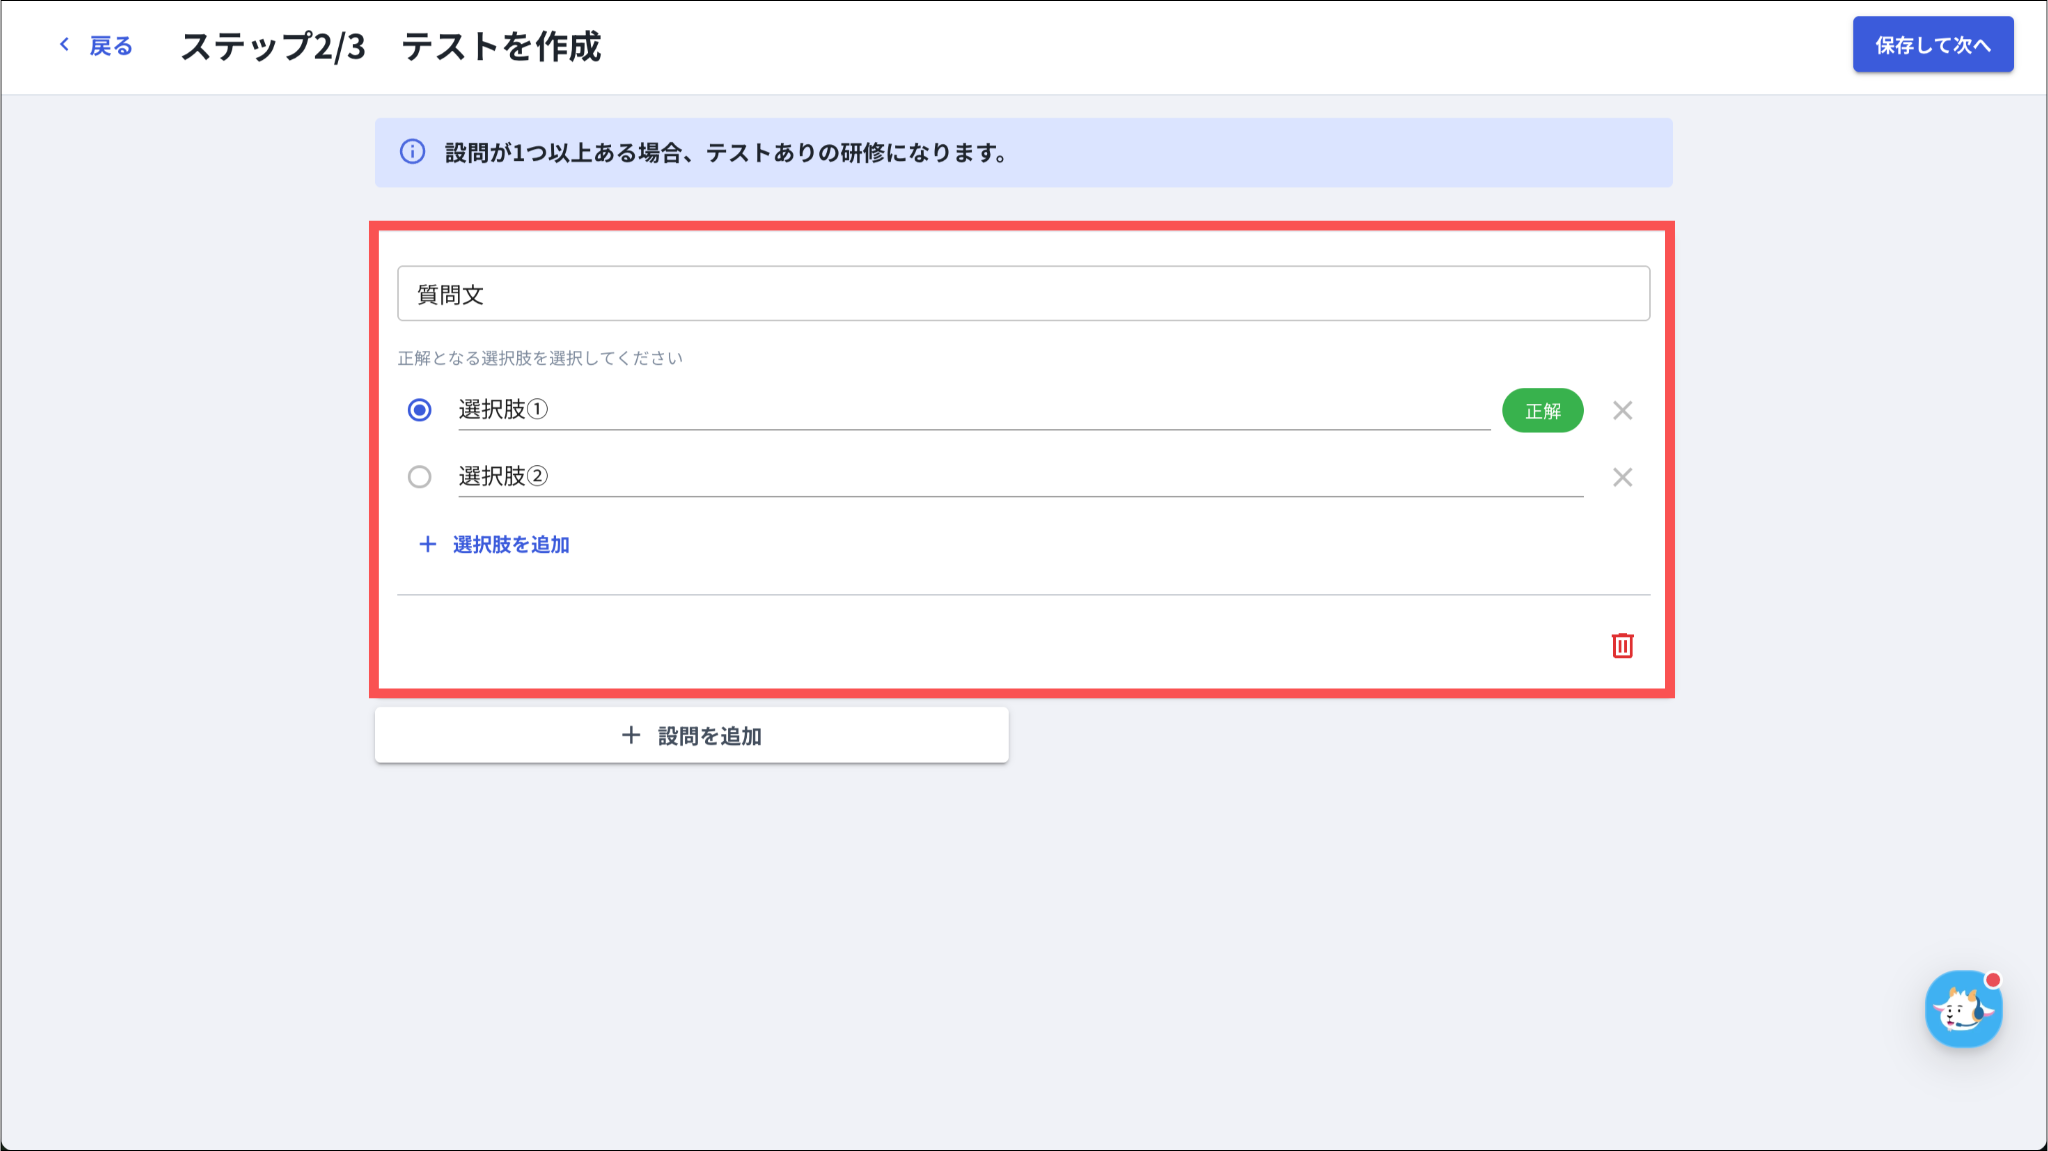The image size is (2048, 1151).
Task: Open the chat mascot support icon
Action: pyautogui.click(x=1963, y=1009)
